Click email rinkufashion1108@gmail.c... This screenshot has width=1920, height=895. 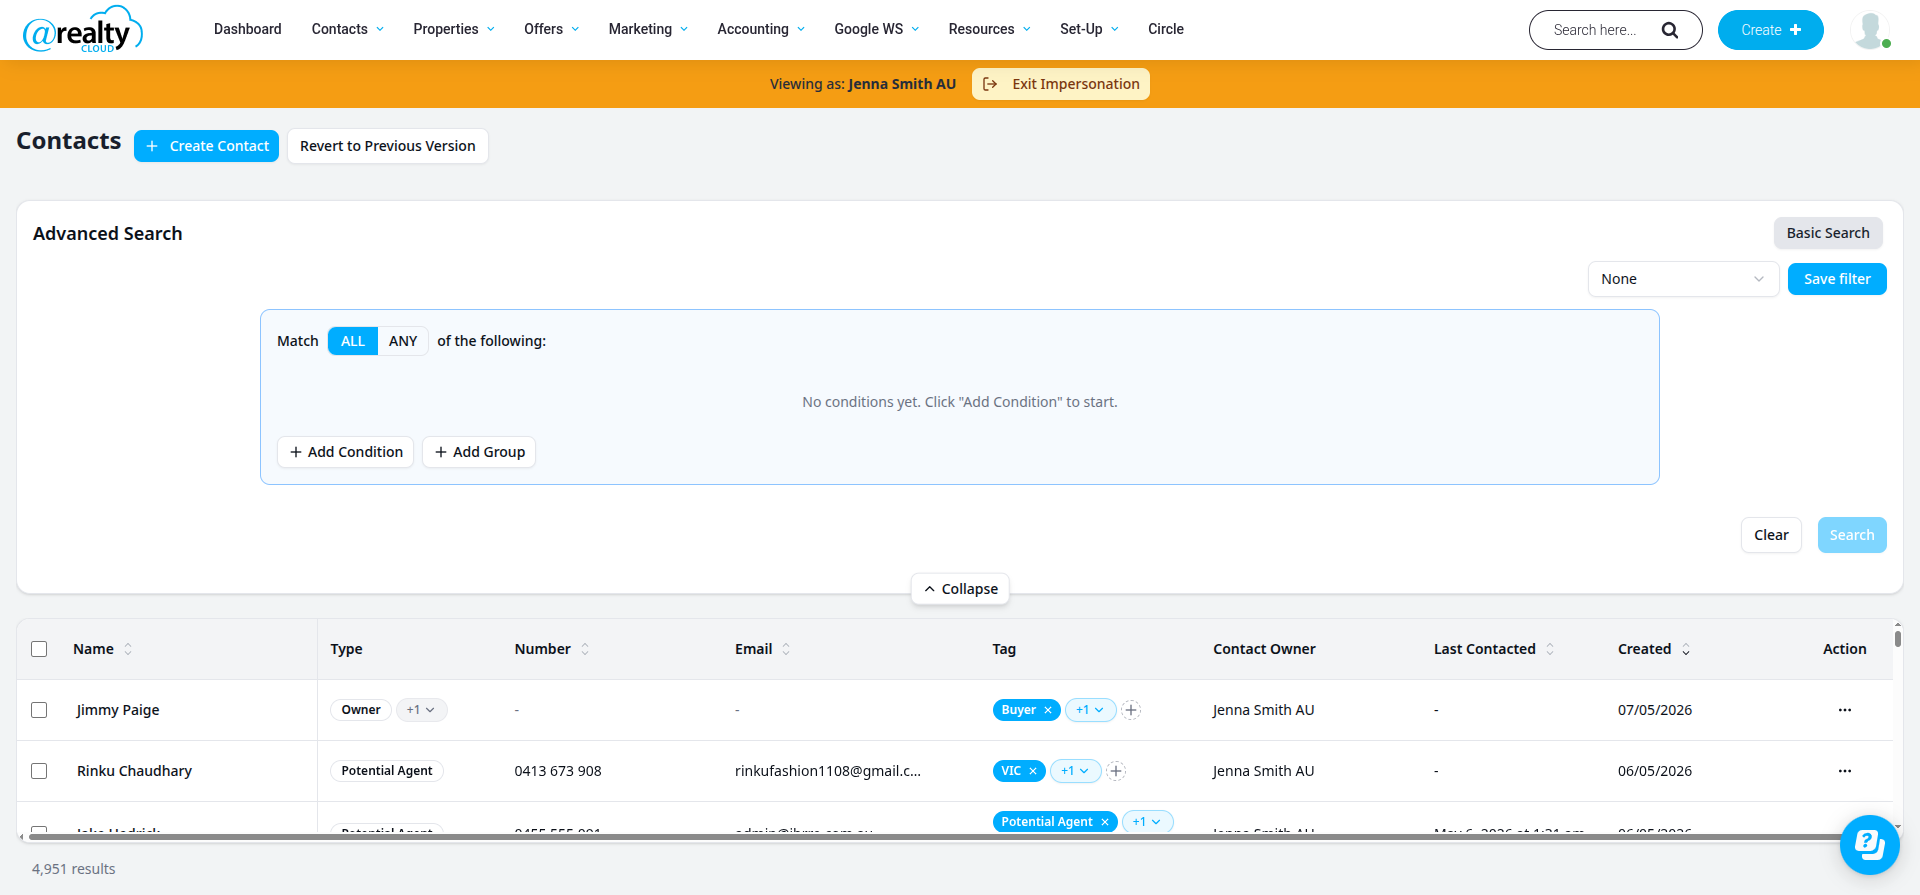(x=828, y=771)
